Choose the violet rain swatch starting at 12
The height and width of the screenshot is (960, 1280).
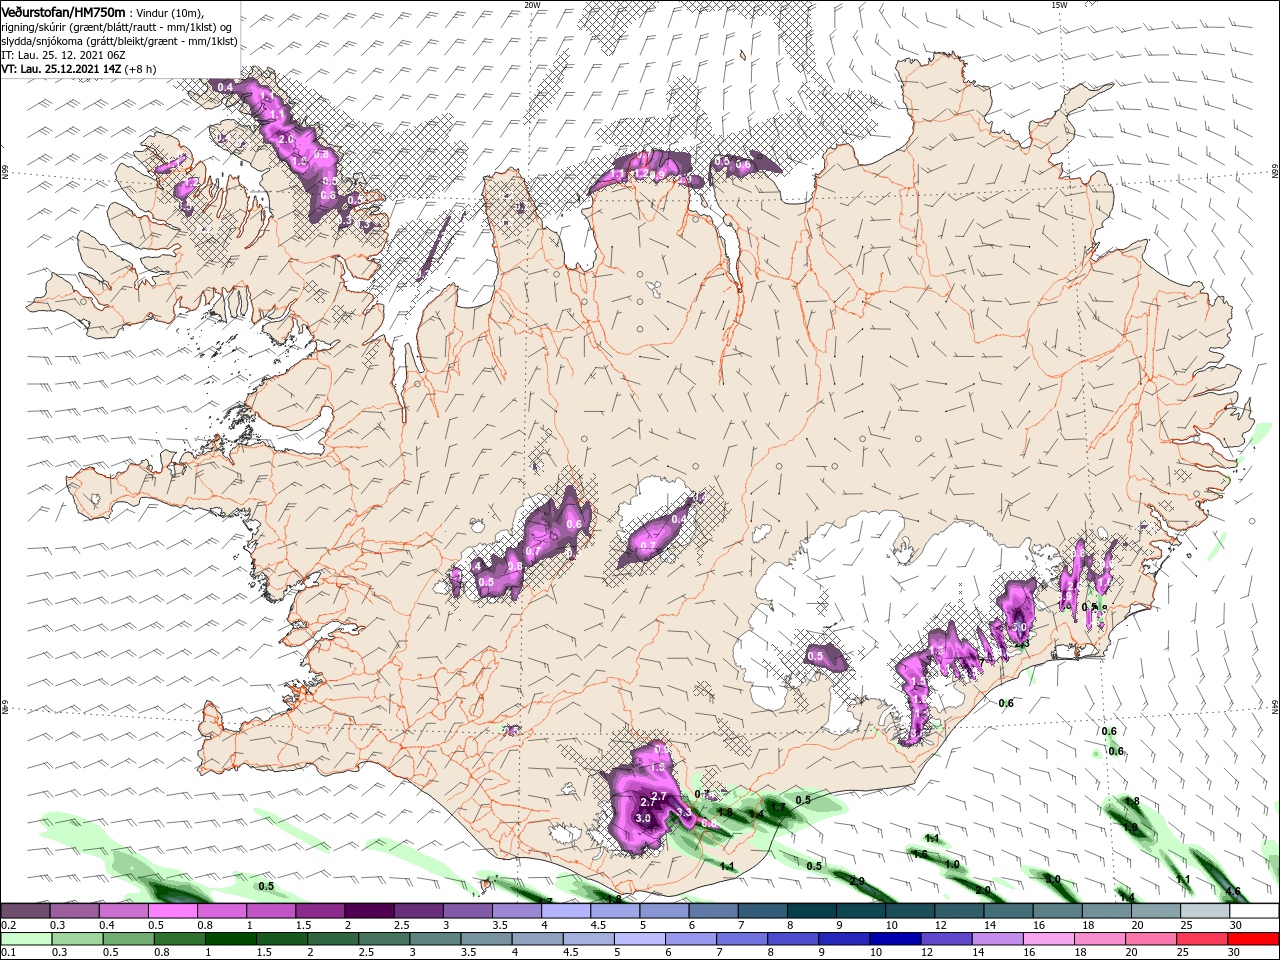coord(947,939)
